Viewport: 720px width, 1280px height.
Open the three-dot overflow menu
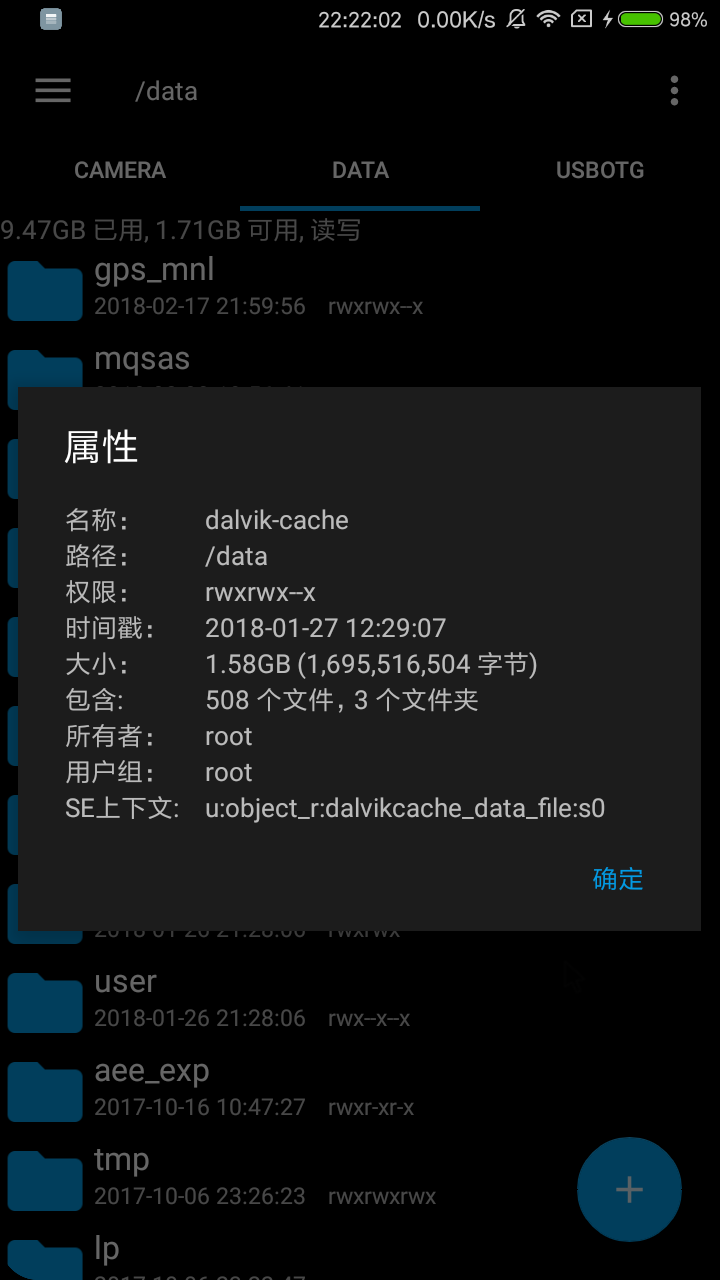(x=675, y=91)
